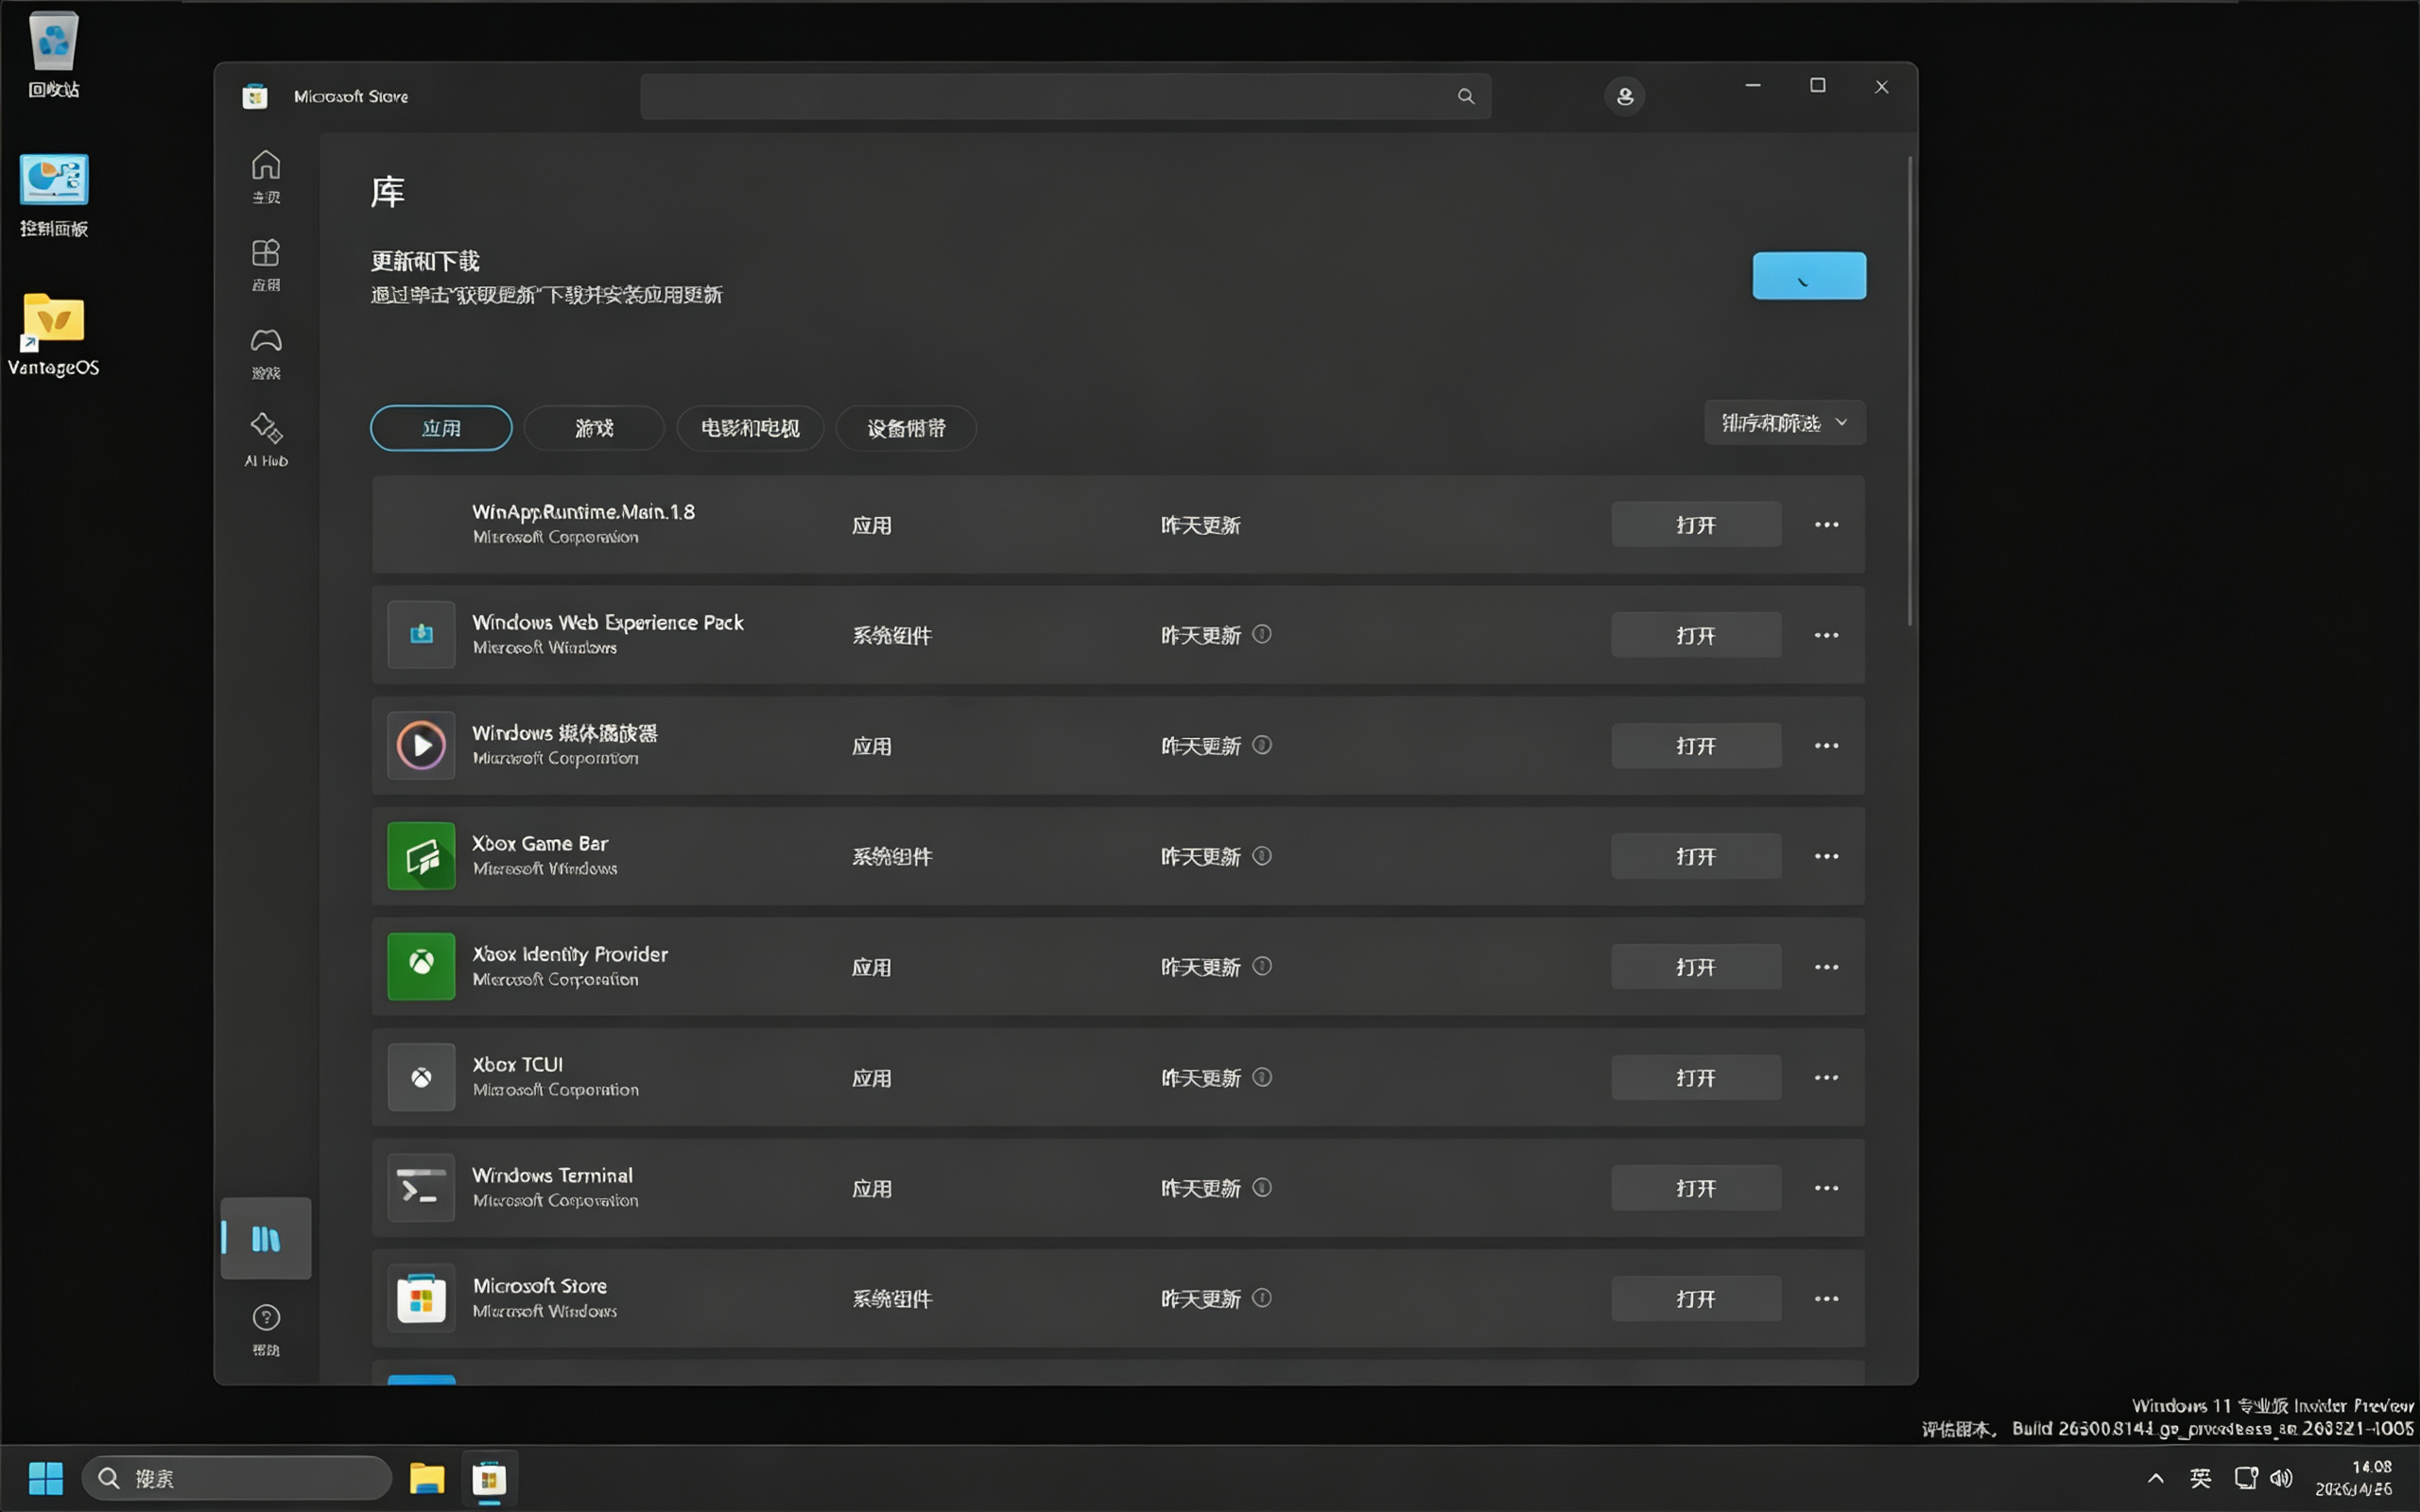This screenshot has width=2420, height=1512.
Task: Click the blue get updates button
Action: [1809, 275]
